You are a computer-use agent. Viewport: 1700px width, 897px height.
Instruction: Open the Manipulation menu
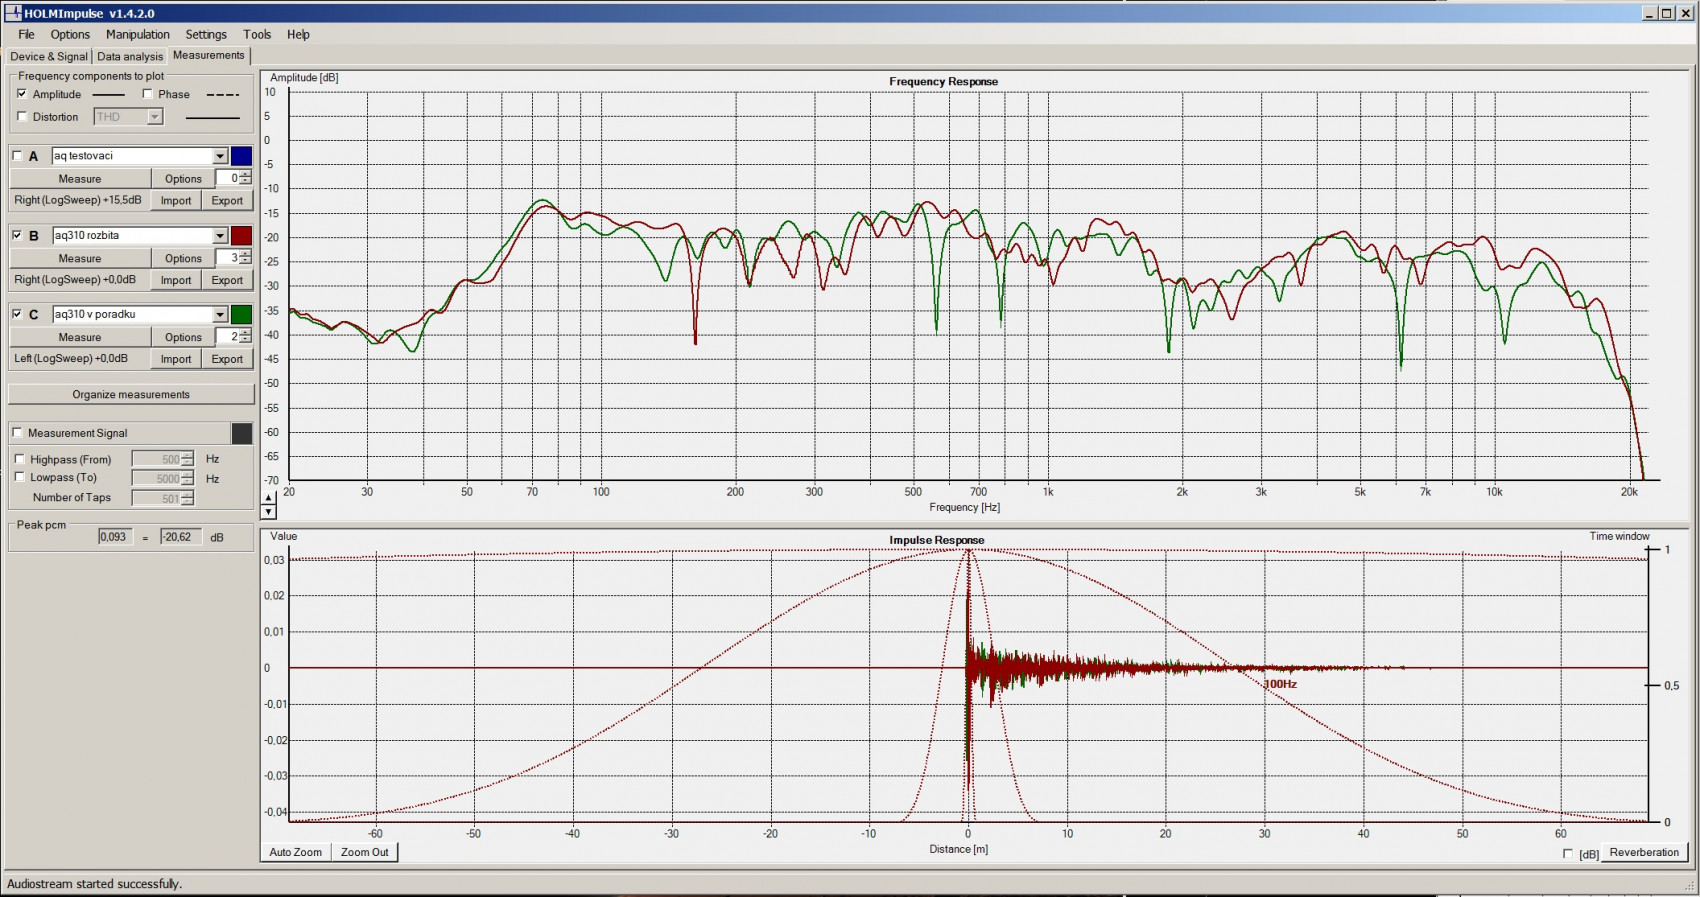pyautogui.click(x=137, y=34)
